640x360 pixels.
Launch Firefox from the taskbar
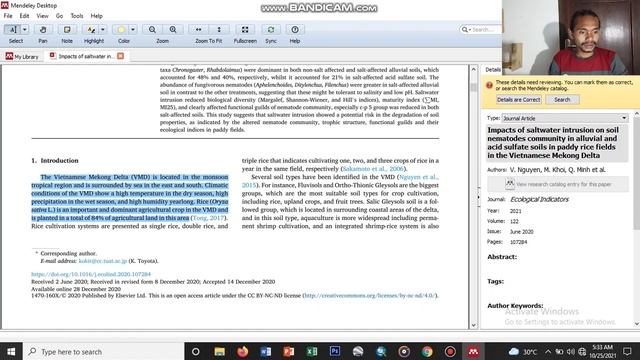pos(242,351)
